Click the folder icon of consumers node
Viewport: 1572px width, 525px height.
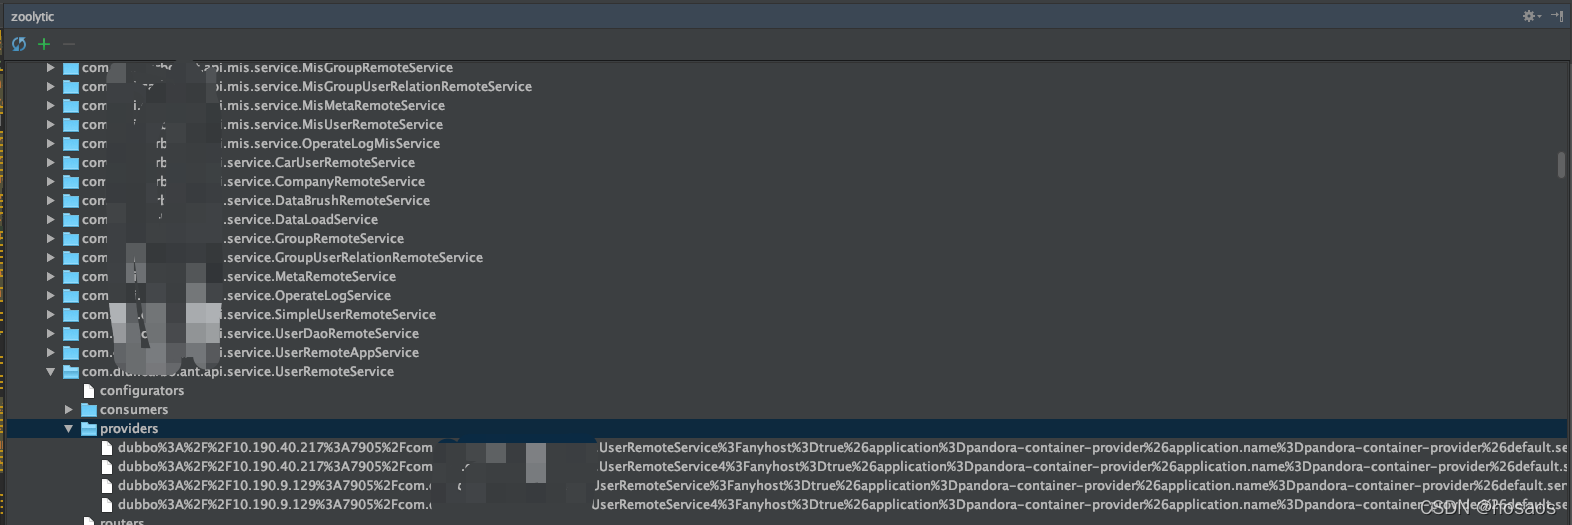point(89,410)
